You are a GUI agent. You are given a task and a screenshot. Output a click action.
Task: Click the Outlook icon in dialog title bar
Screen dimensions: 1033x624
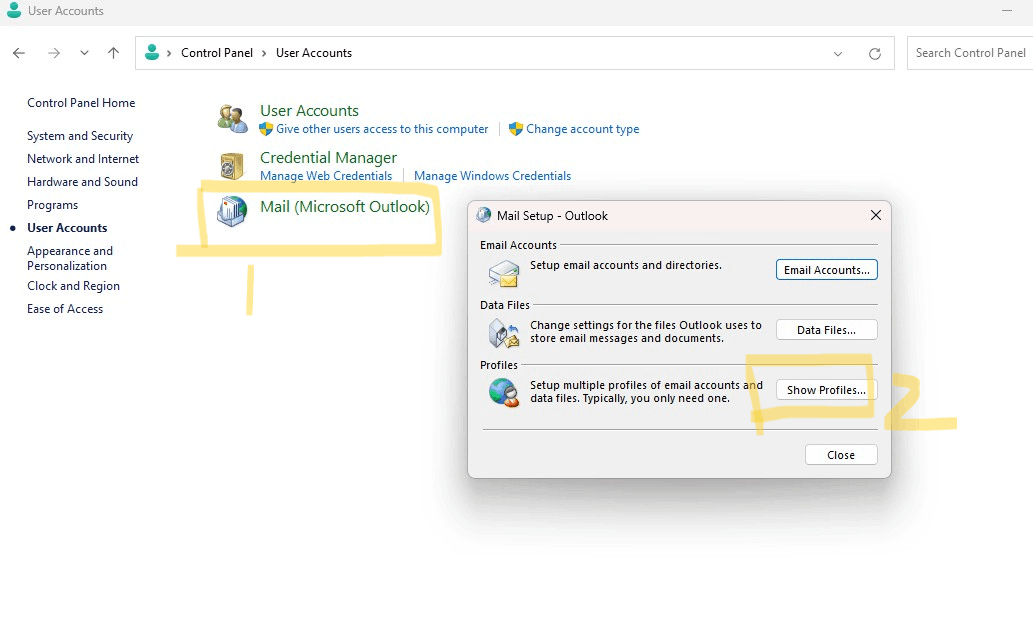point(483,215)
